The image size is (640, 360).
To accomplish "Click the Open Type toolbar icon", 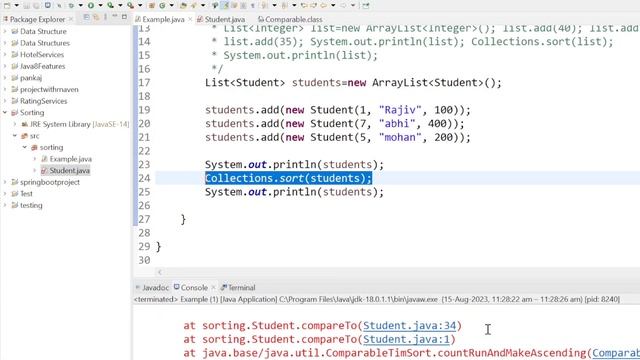I will tap(183, 5).
